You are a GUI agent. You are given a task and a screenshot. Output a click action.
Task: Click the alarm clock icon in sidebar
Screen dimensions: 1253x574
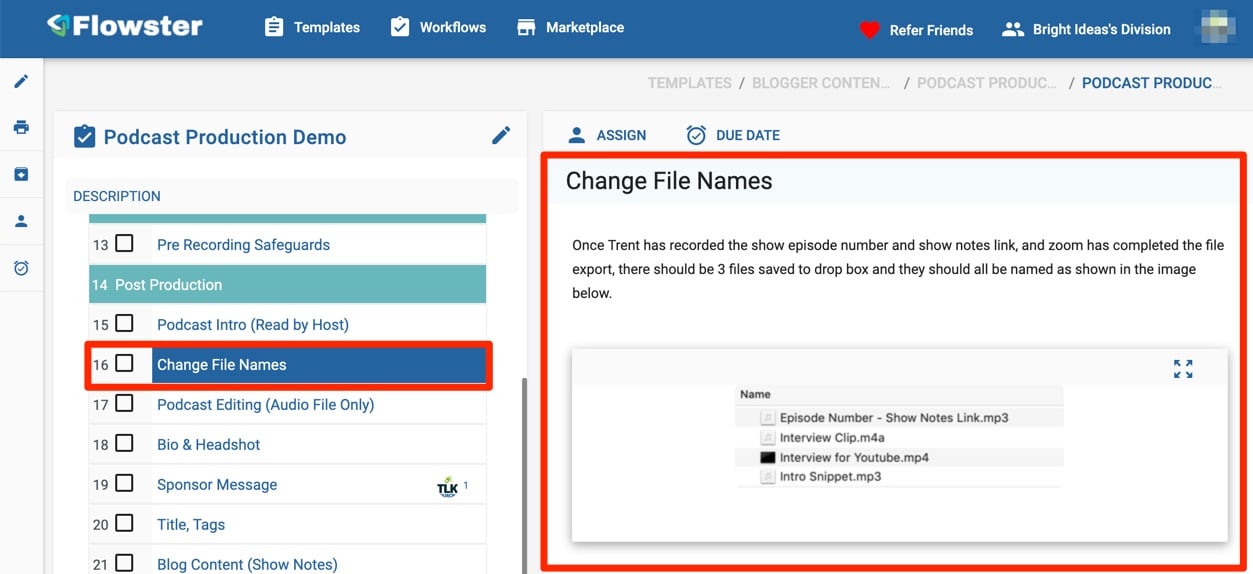click(21, 268)
